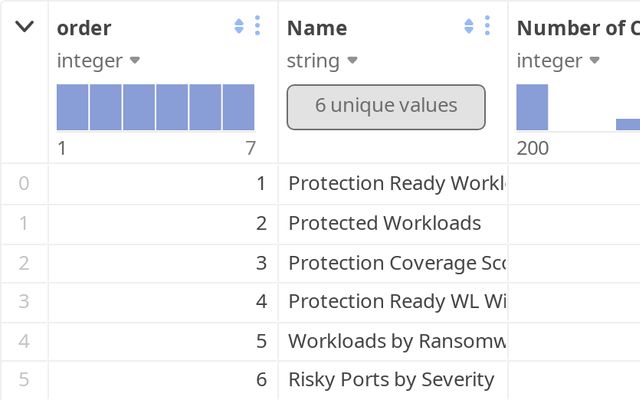Image resolution: width=640 pixels, height=400 pixels.
Task: Click Protection Coverage Score cell
Action: click(393, 263)
